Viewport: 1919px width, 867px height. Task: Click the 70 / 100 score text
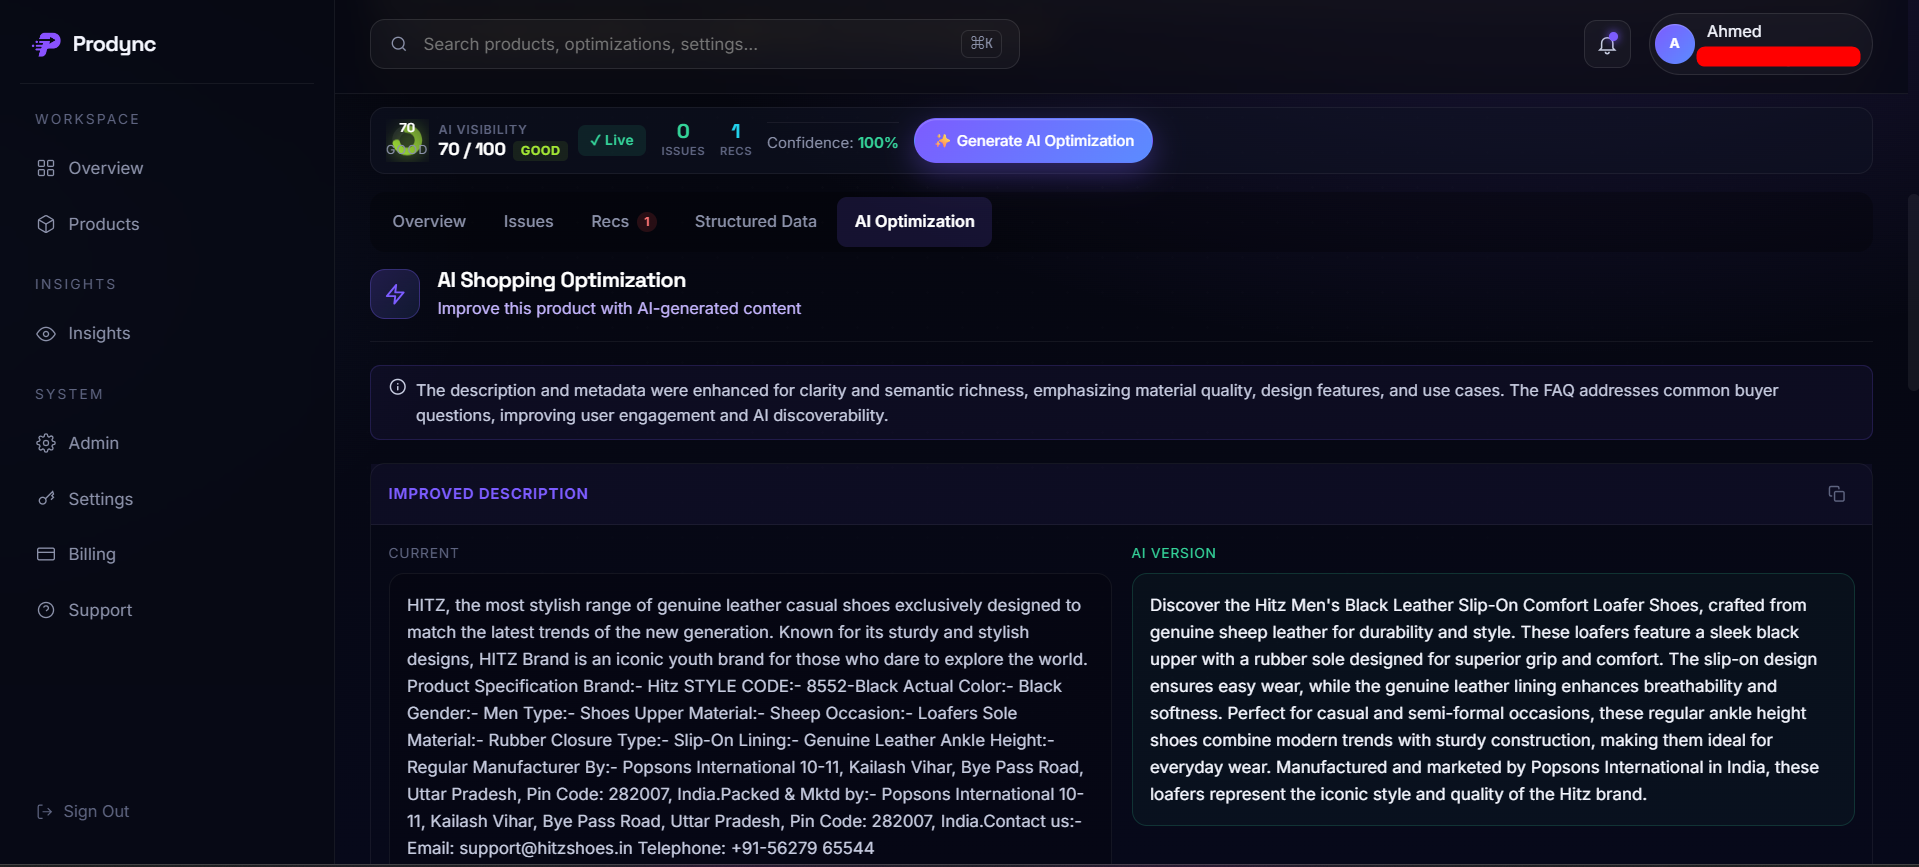pyautogui.click(x=472, y=149)
